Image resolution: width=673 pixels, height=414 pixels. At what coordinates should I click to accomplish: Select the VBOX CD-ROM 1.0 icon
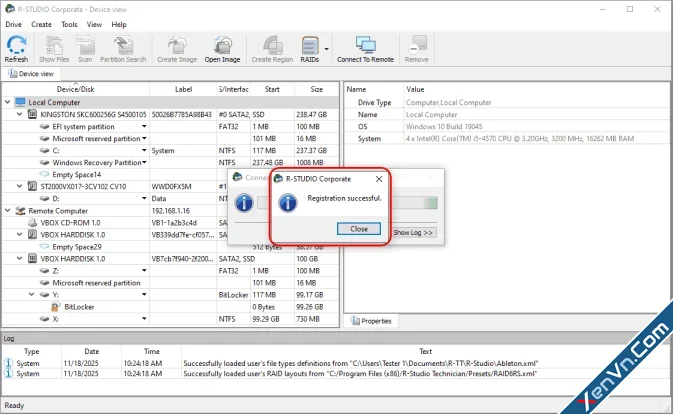pyautogui.click(x=32, y=222)
